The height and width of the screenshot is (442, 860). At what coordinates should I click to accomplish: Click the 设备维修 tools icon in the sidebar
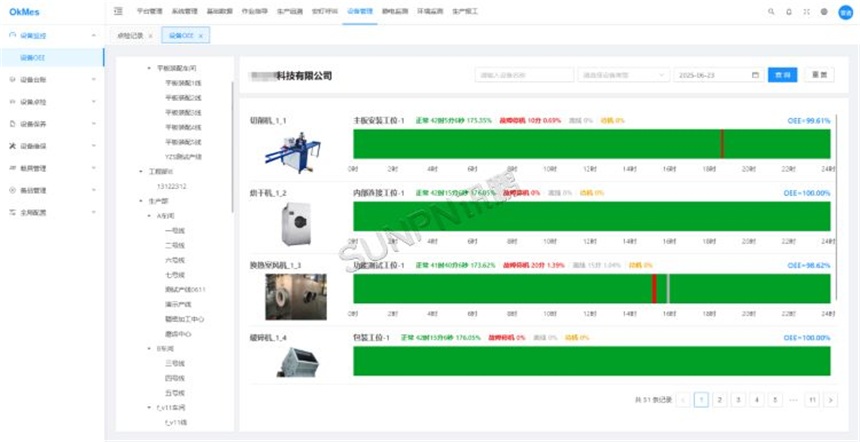click(x=13, y=146)
